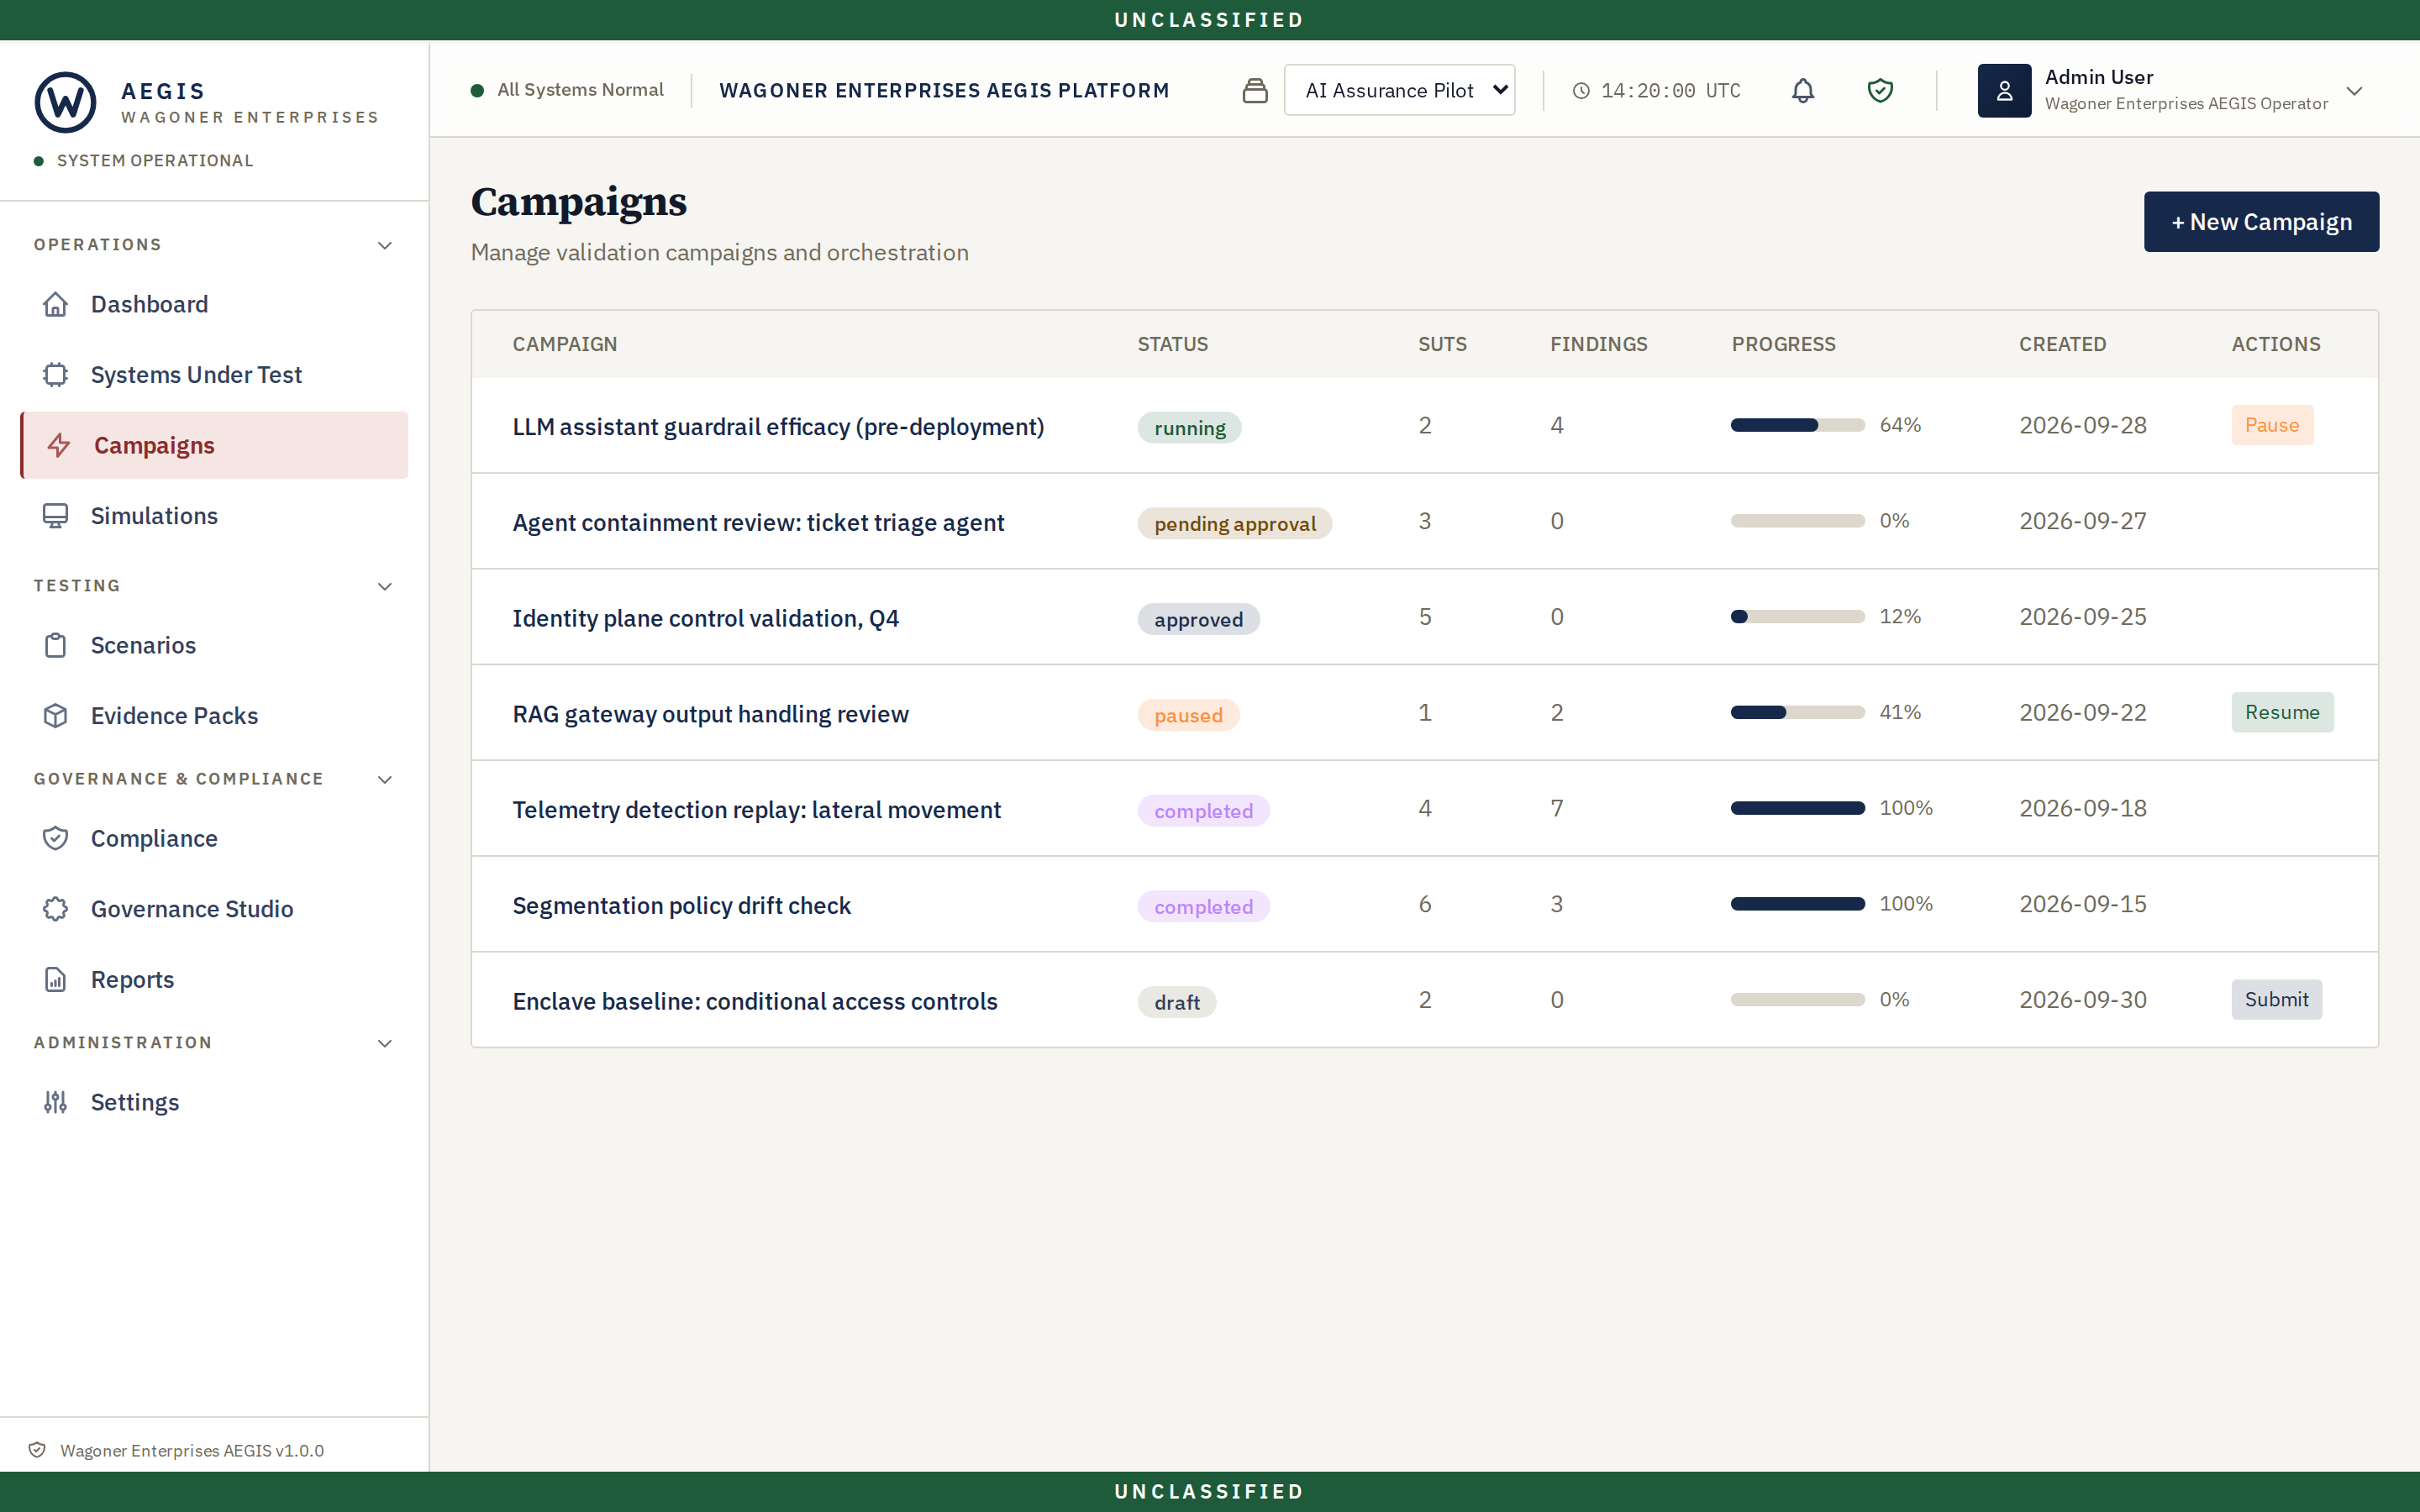Click the paused status badge

(x=1188, y=716)
